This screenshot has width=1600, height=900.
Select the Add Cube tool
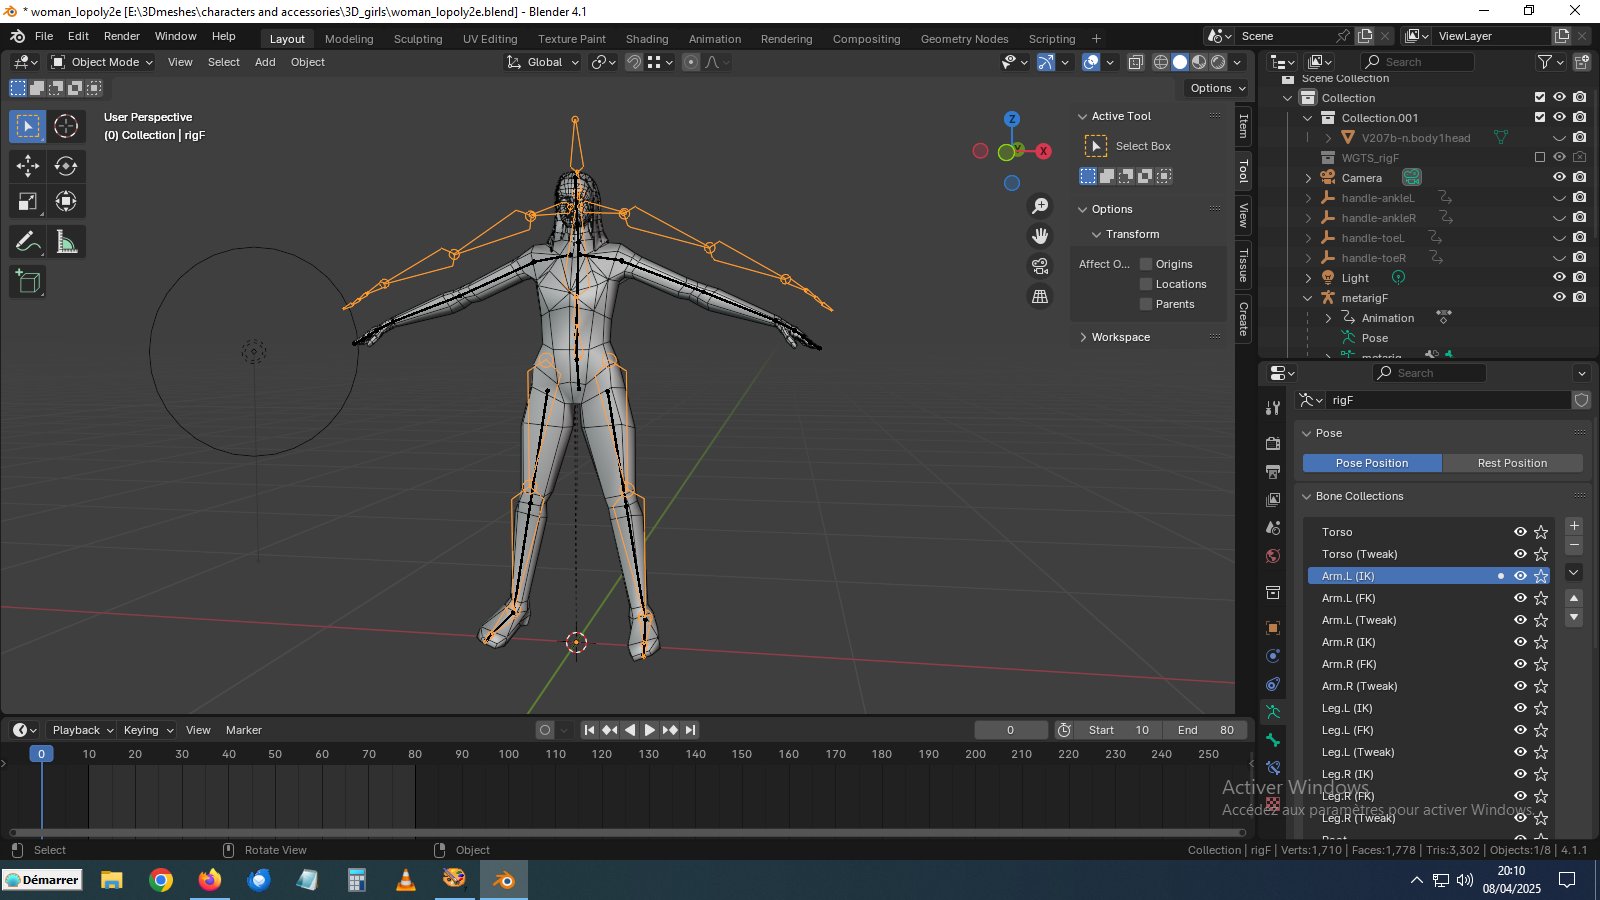(x=28, y=282)
